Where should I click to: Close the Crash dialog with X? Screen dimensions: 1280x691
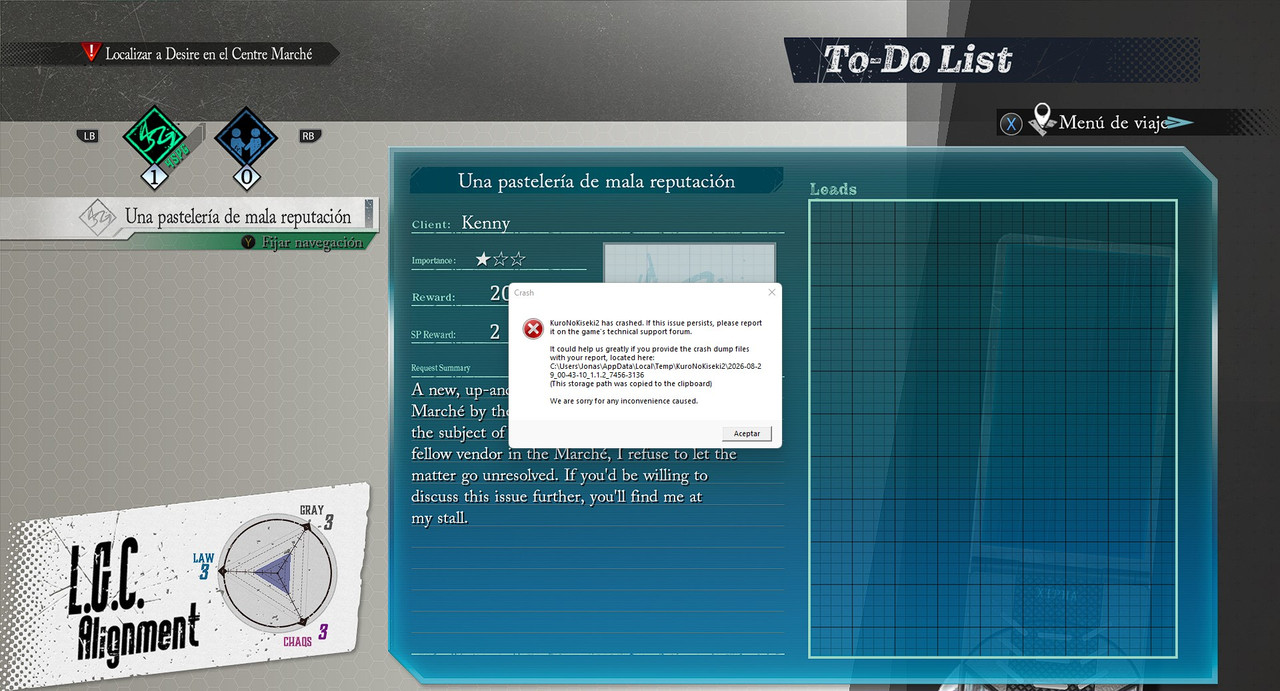coord(771,293)
